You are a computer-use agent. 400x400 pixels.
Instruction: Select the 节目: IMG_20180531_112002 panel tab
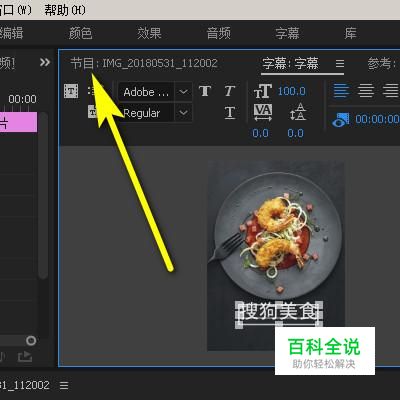(x=144, y=63)
